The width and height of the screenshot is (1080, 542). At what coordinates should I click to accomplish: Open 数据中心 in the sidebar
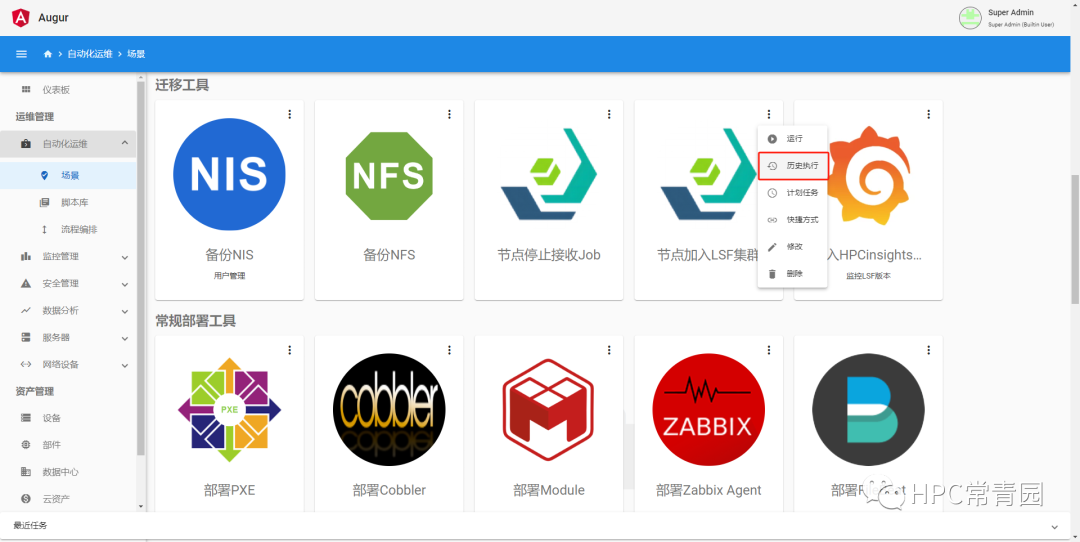click(x=68, y=472)
